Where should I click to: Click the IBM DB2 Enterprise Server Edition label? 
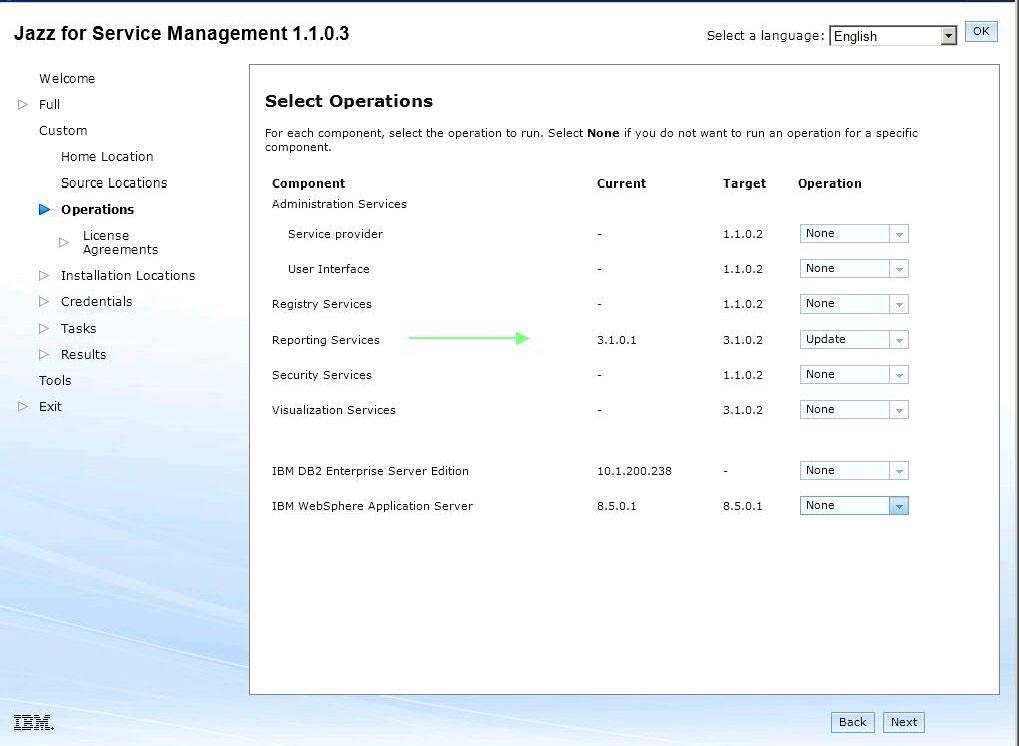click(x=370, y=471)
